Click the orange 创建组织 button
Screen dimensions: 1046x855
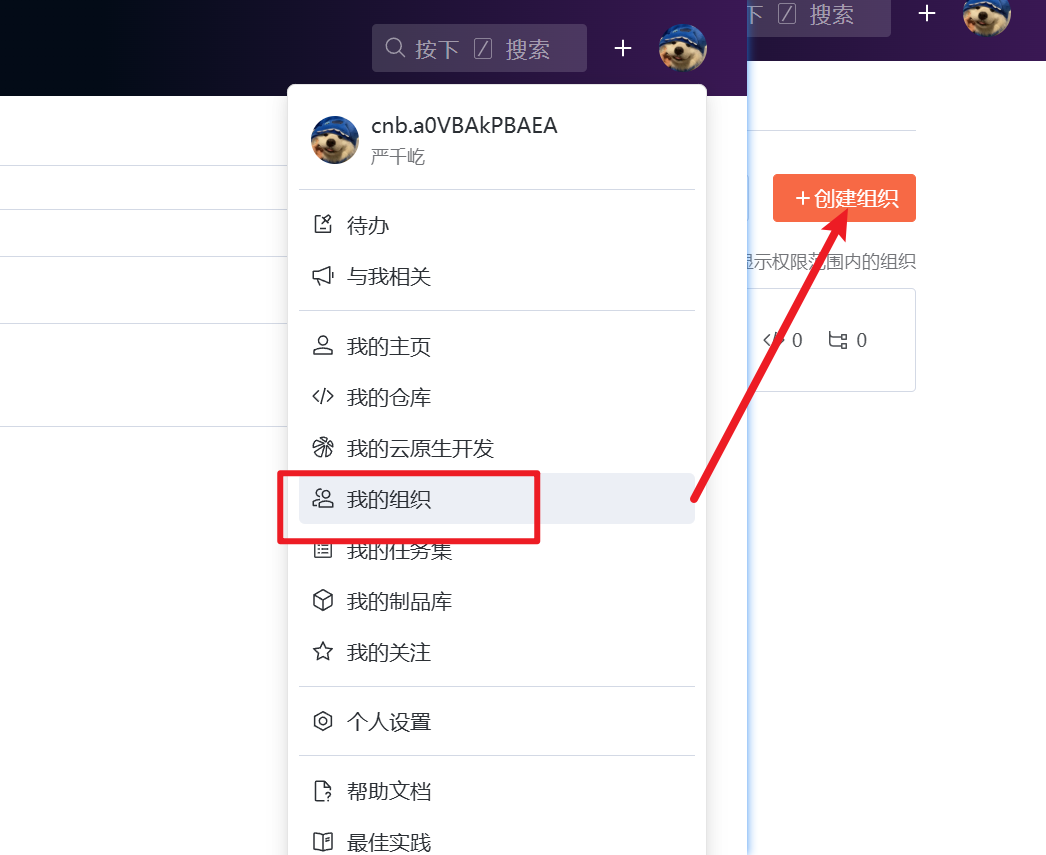(844, 198)
